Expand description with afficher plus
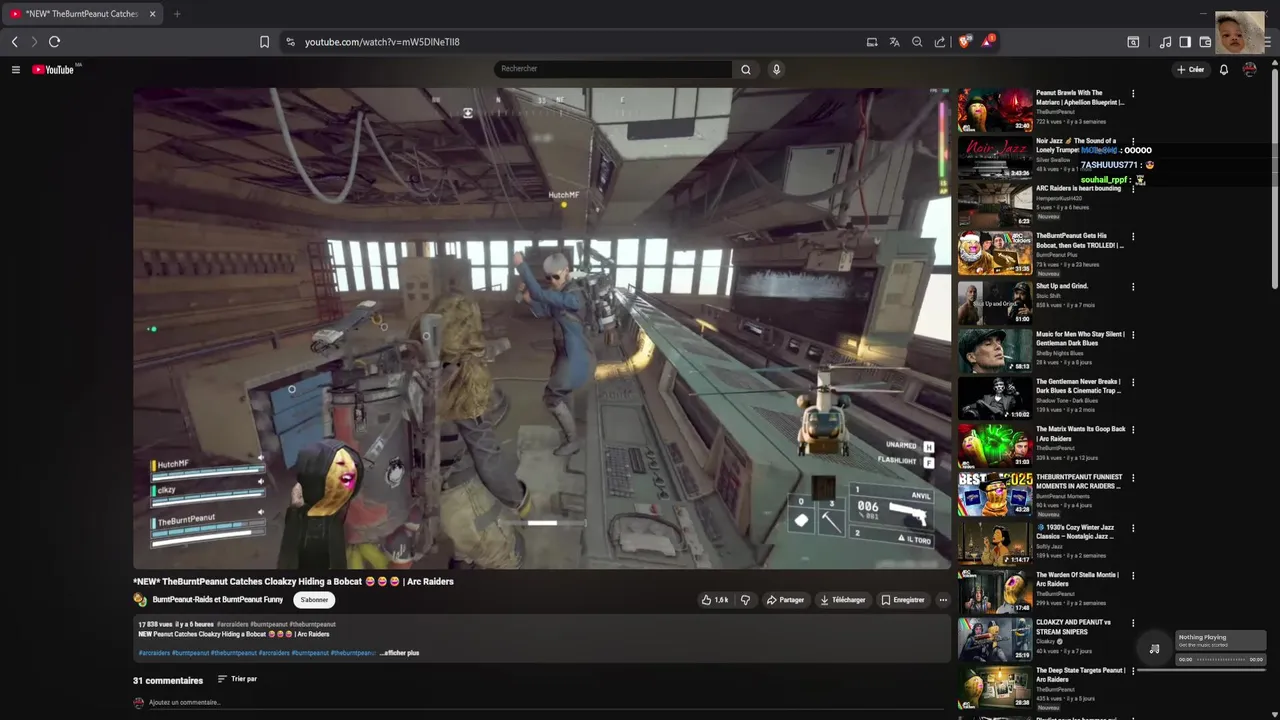The height and width of the screenshot is (720, 1280). (x=399, y=653)
